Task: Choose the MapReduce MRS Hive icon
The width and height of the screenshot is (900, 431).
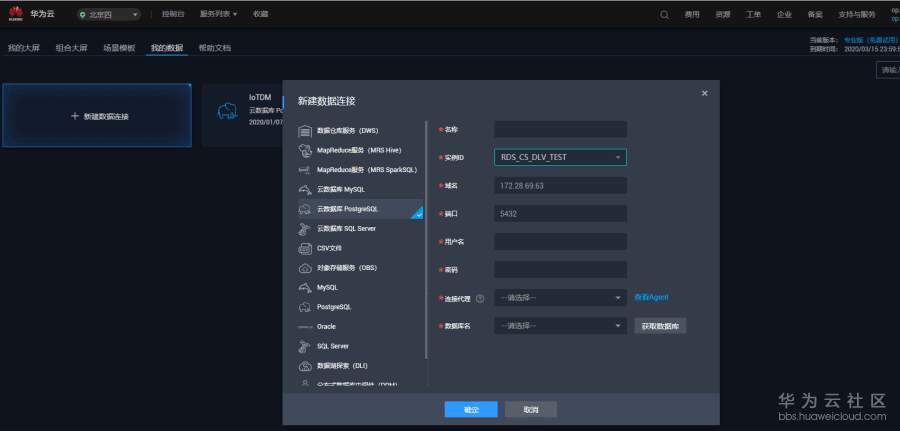Action: [305, 151]
